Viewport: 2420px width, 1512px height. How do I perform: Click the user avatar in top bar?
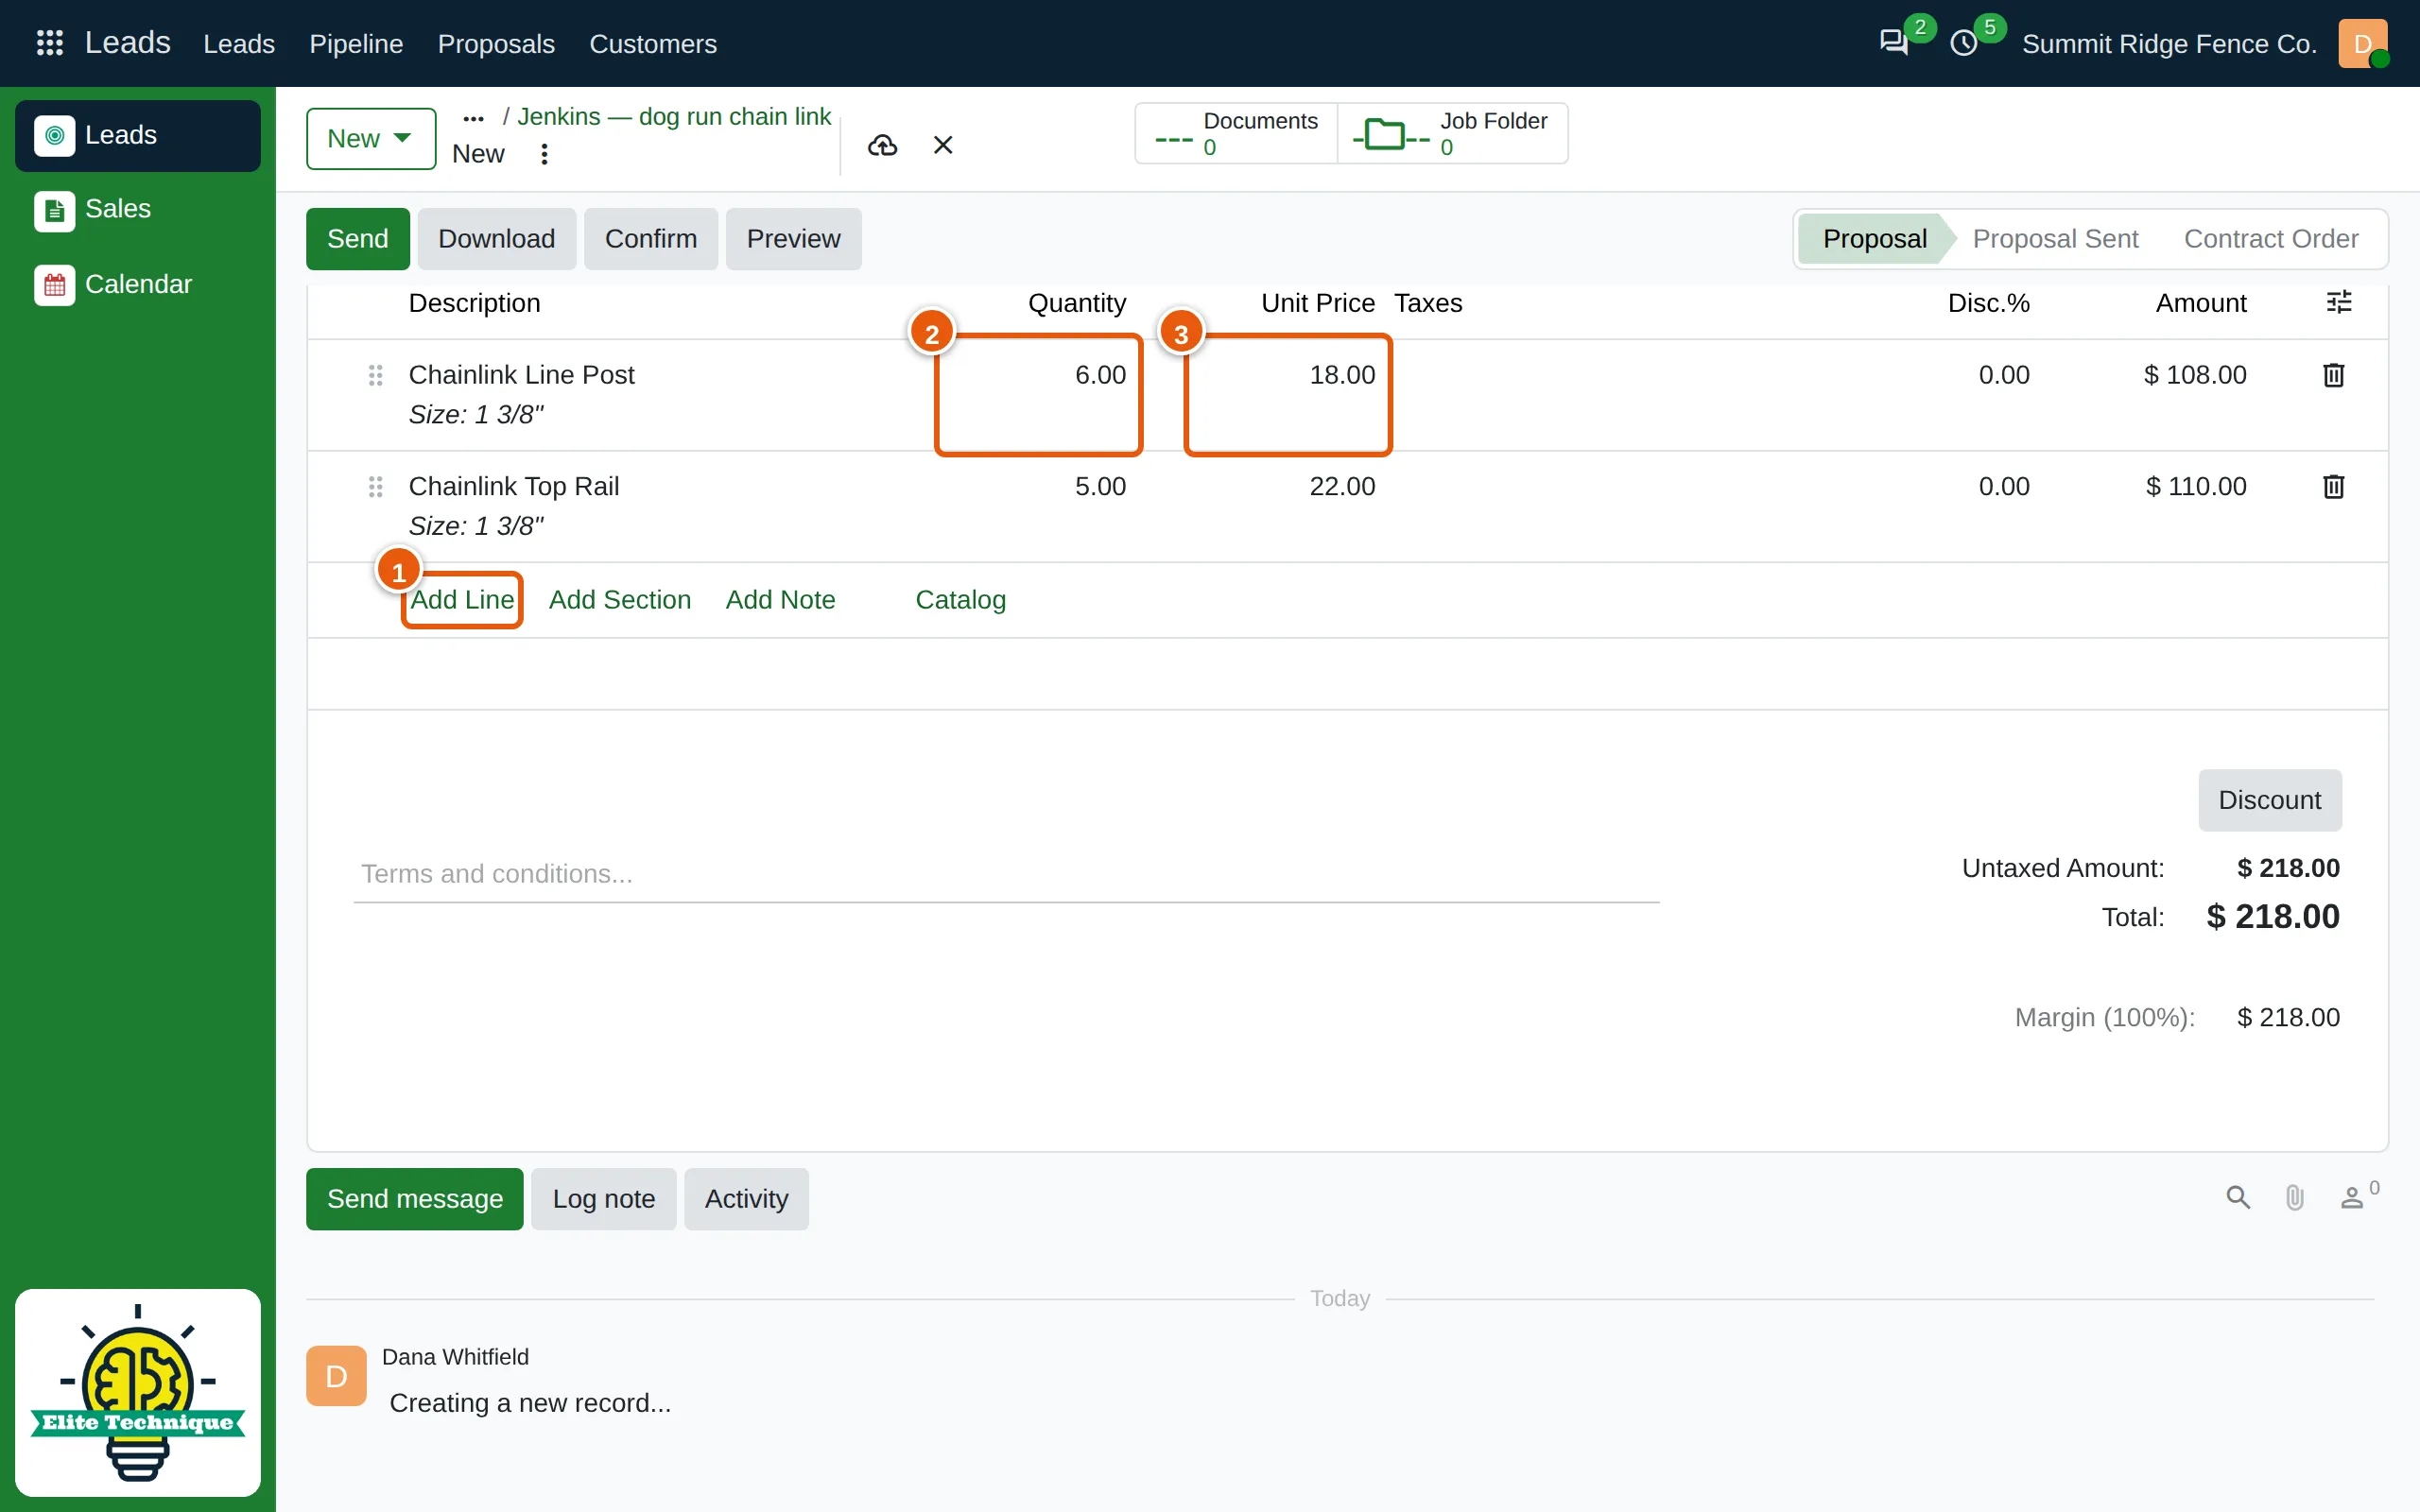point(2362,43)
